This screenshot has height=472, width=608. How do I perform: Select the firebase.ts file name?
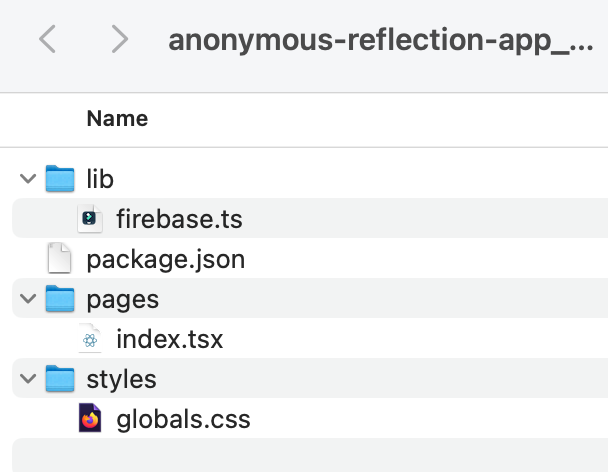(179, 219)
